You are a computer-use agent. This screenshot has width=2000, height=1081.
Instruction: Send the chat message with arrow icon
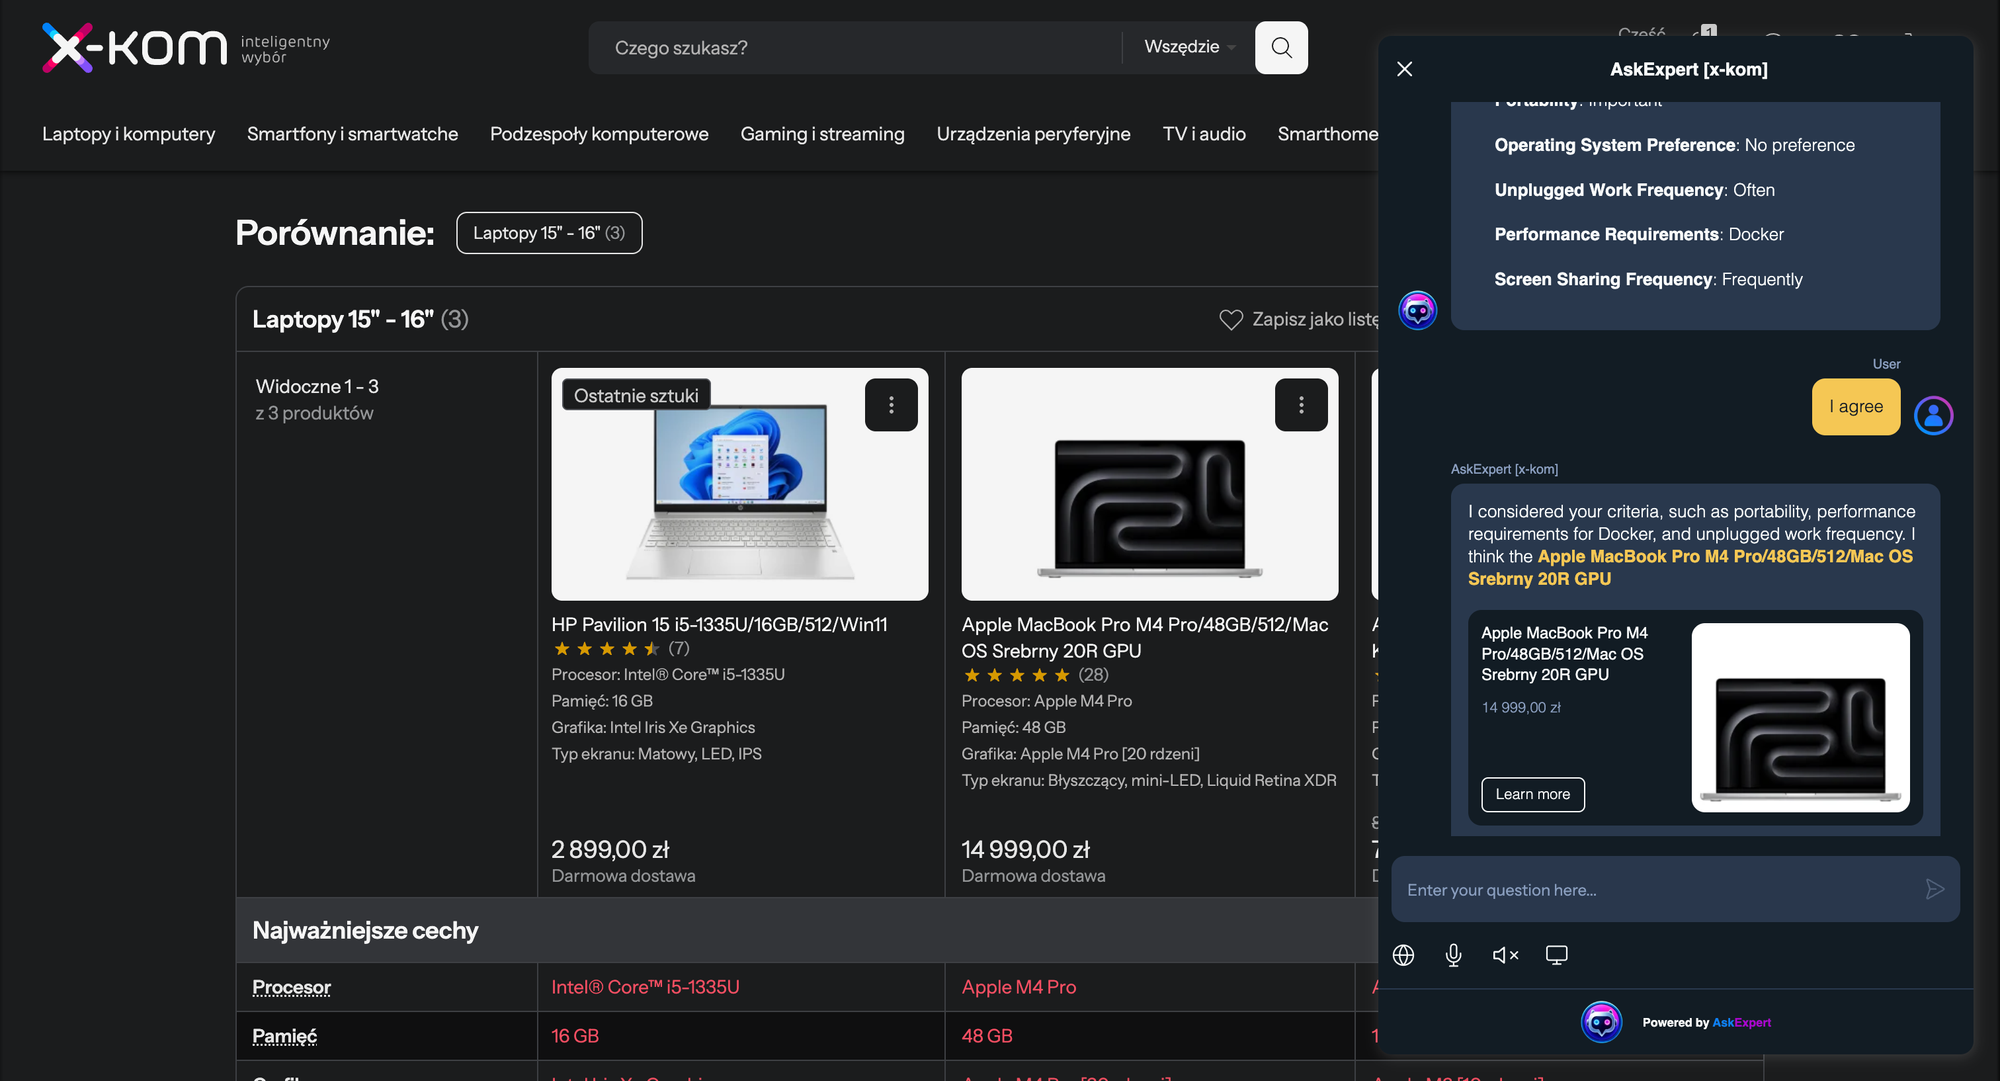coord(1934,889)
